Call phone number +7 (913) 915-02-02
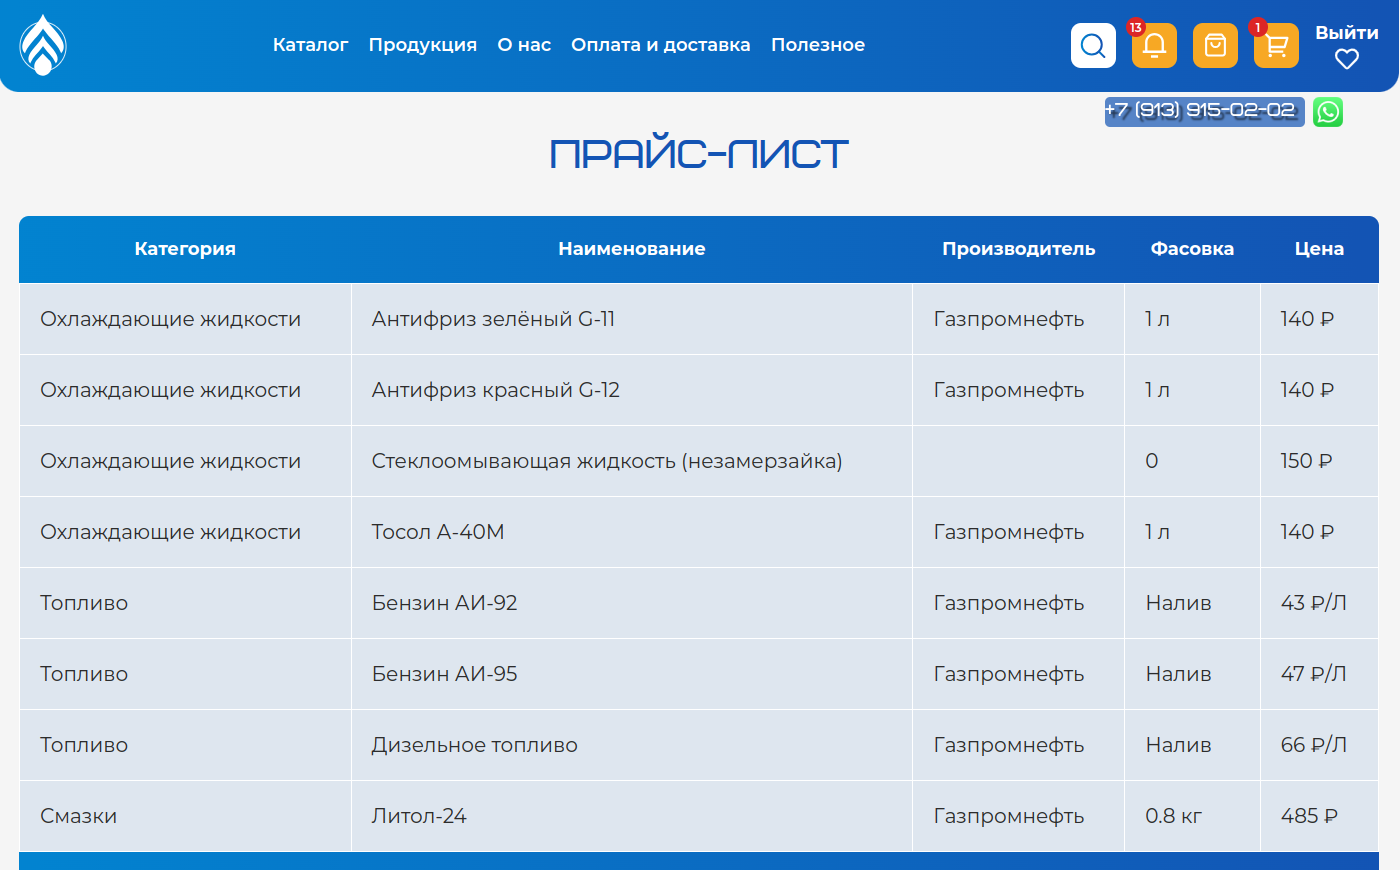Image resolution: width=1400 pixels, height=870 pixels. [1204, 111]
